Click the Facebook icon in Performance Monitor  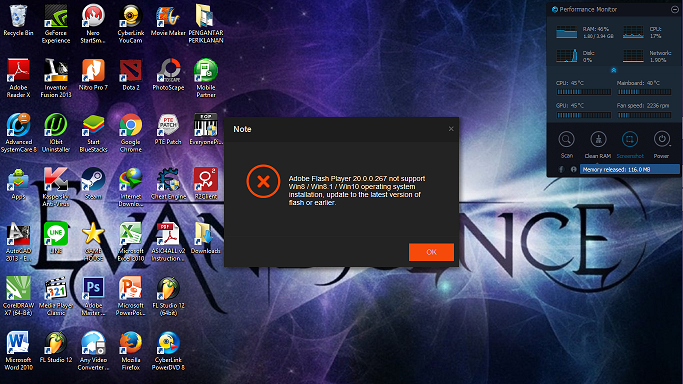(561, 169)
